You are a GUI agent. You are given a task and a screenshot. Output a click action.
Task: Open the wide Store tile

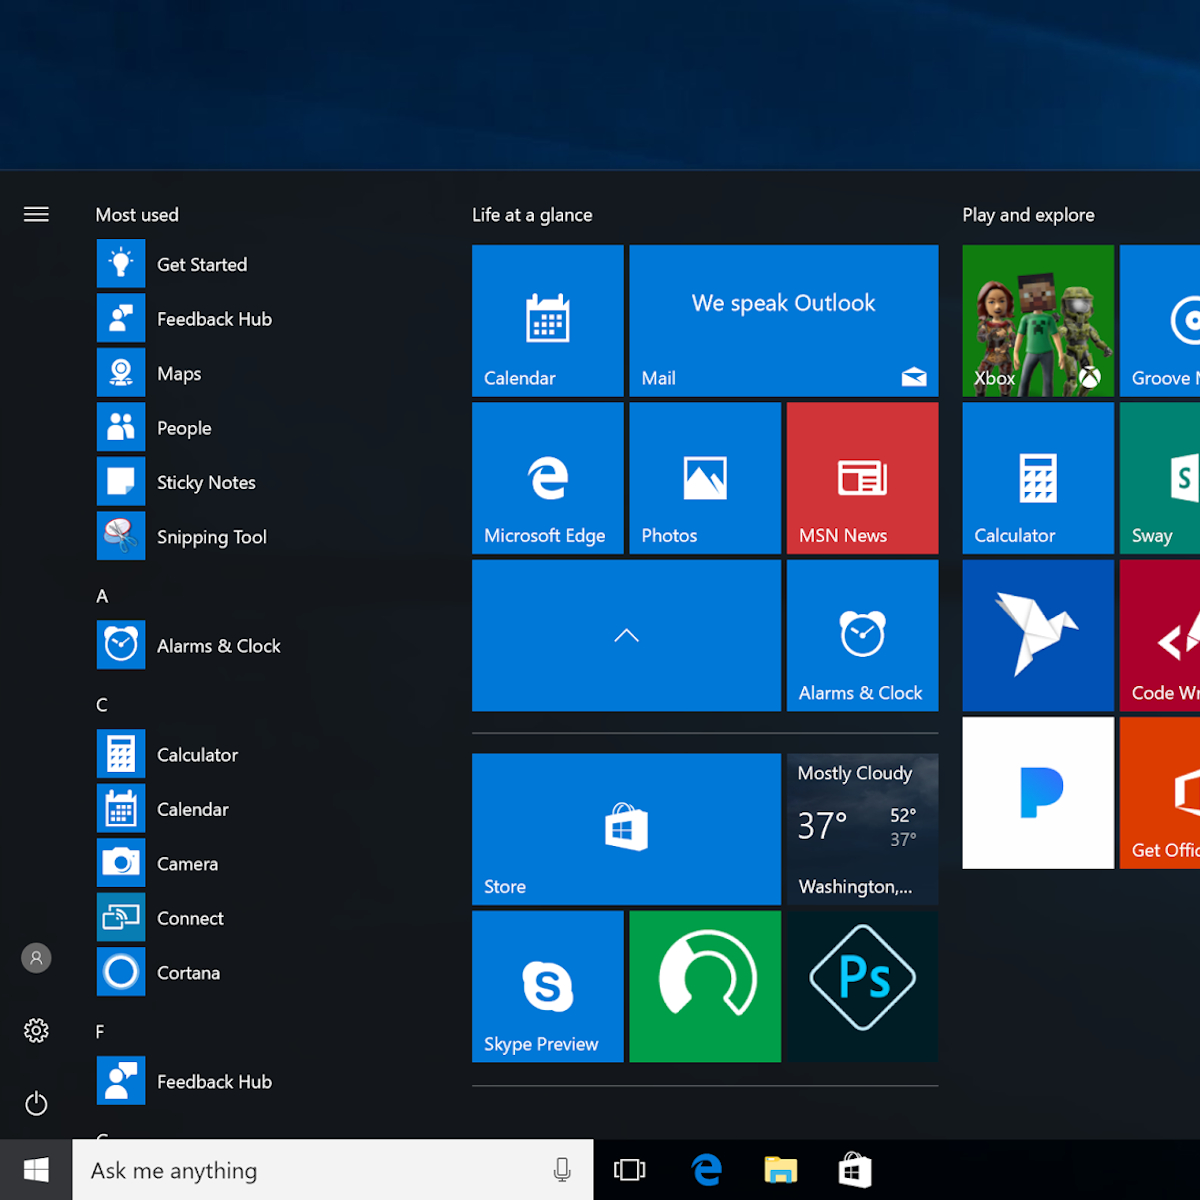(x=626, y=829)
